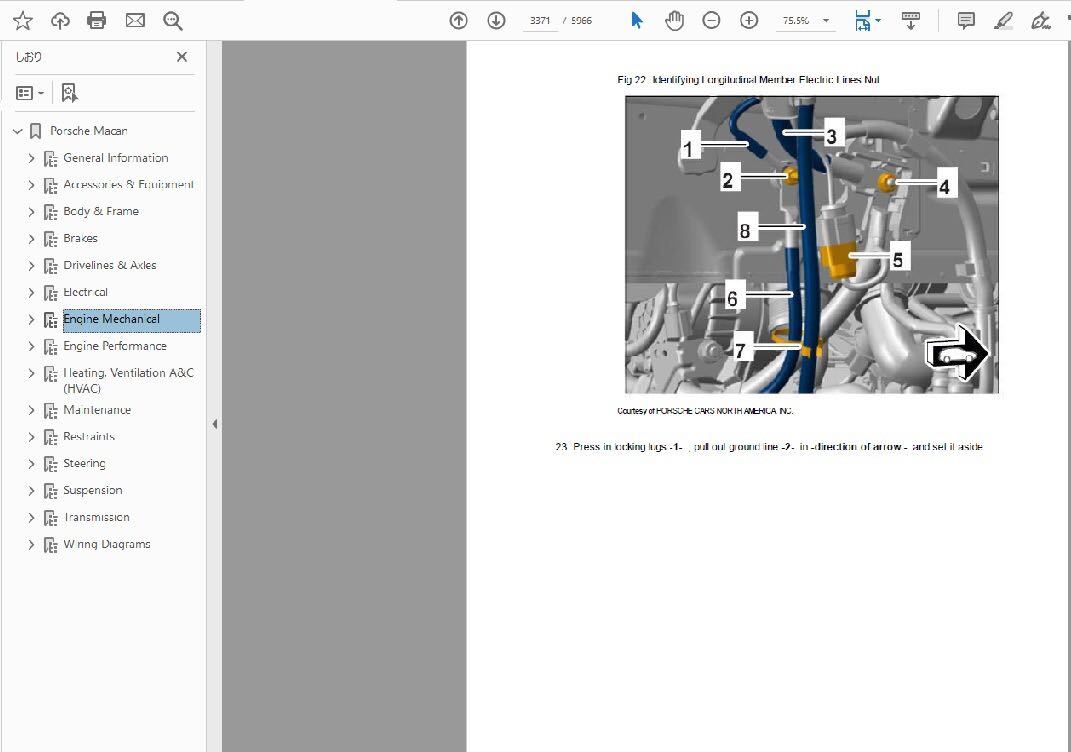Expand the Engine Performance bookmark chevron

pos(31,346)
